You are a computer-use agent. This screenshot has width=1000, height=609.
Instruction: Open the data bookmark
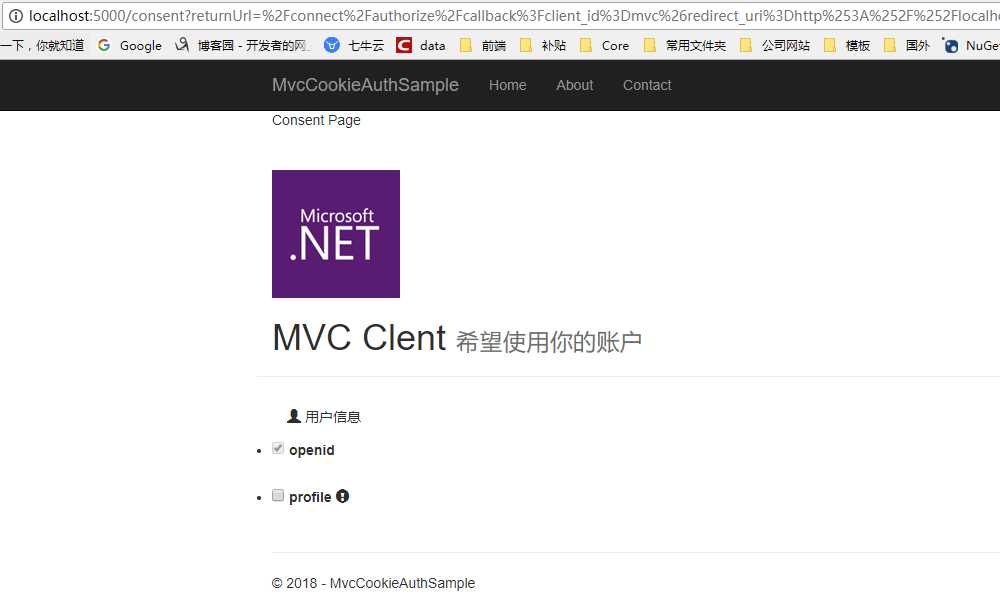[x=421, y=45]
